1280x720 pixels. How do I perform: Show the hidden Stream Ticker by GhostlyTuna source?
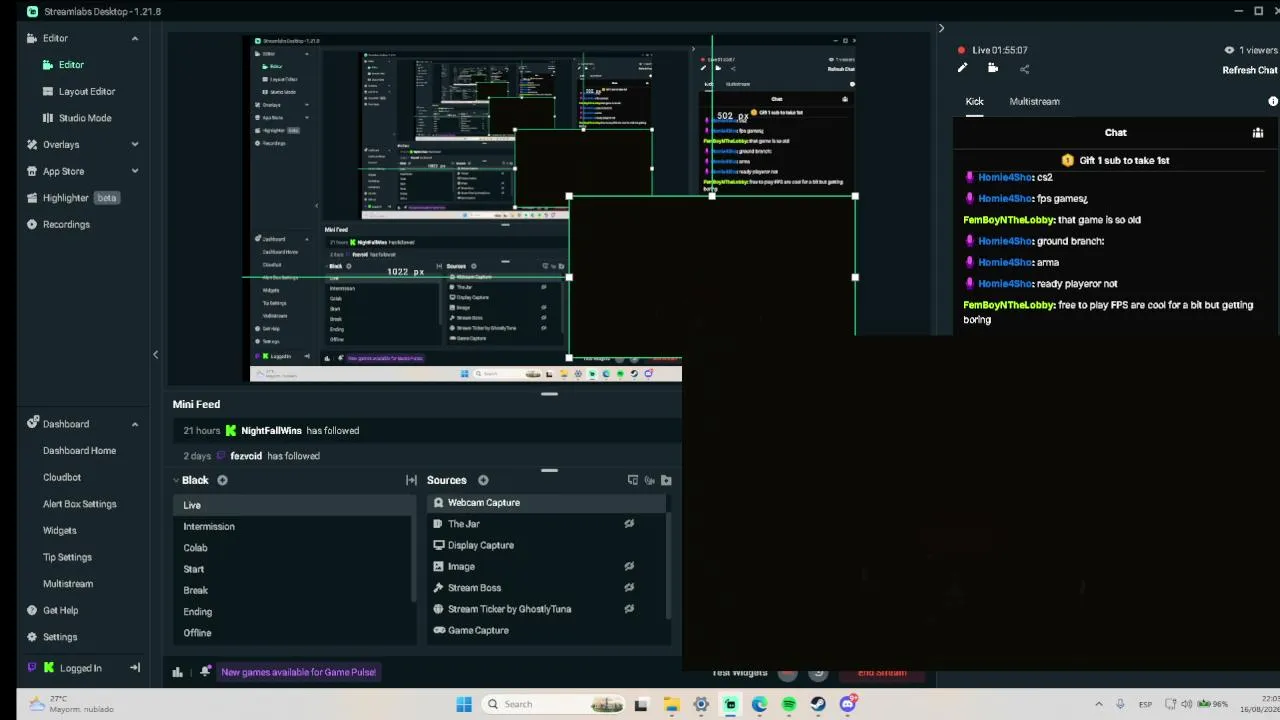click(x=629, y=609)
